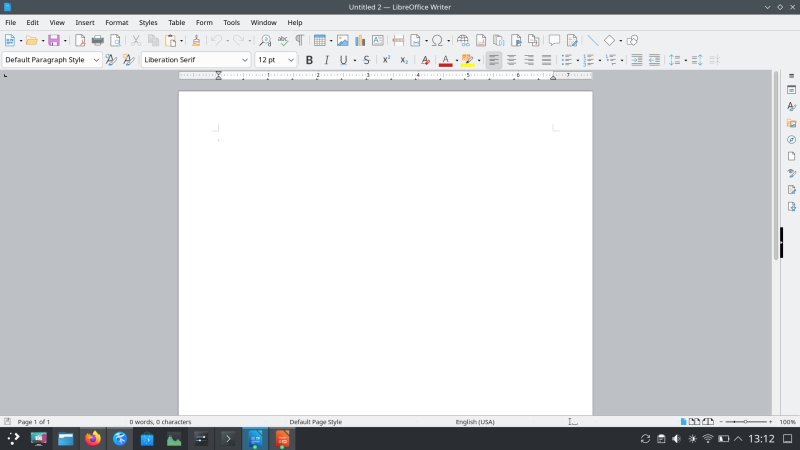Viewport: 800px width, 450px height.
Task: Expand the Paragraph Style dropdown
Action: [96, 60]
